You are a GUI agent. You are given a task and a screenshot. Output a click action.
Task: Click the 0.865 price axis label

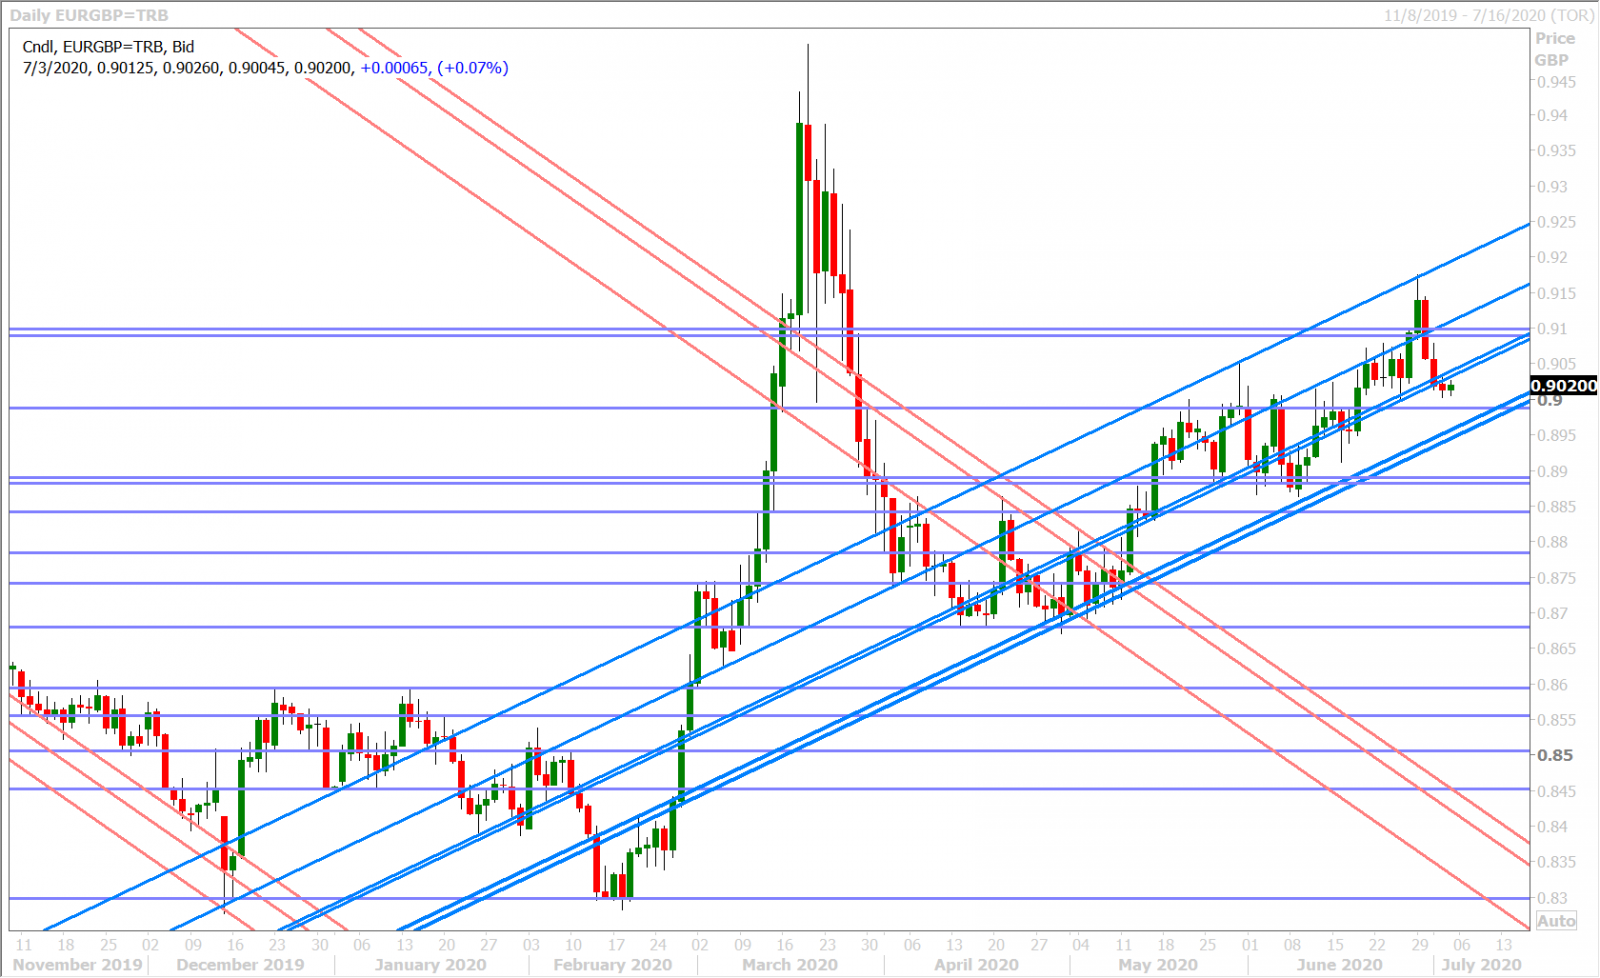1556,649
